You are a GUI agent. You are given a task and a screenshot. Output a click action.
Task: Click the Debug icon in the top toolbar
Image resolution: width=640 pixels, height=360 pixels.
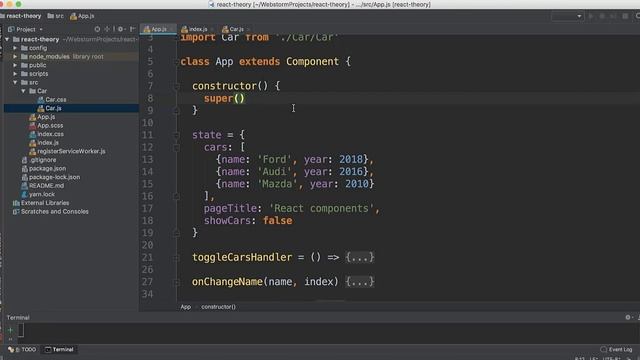[x=602, y=16]
